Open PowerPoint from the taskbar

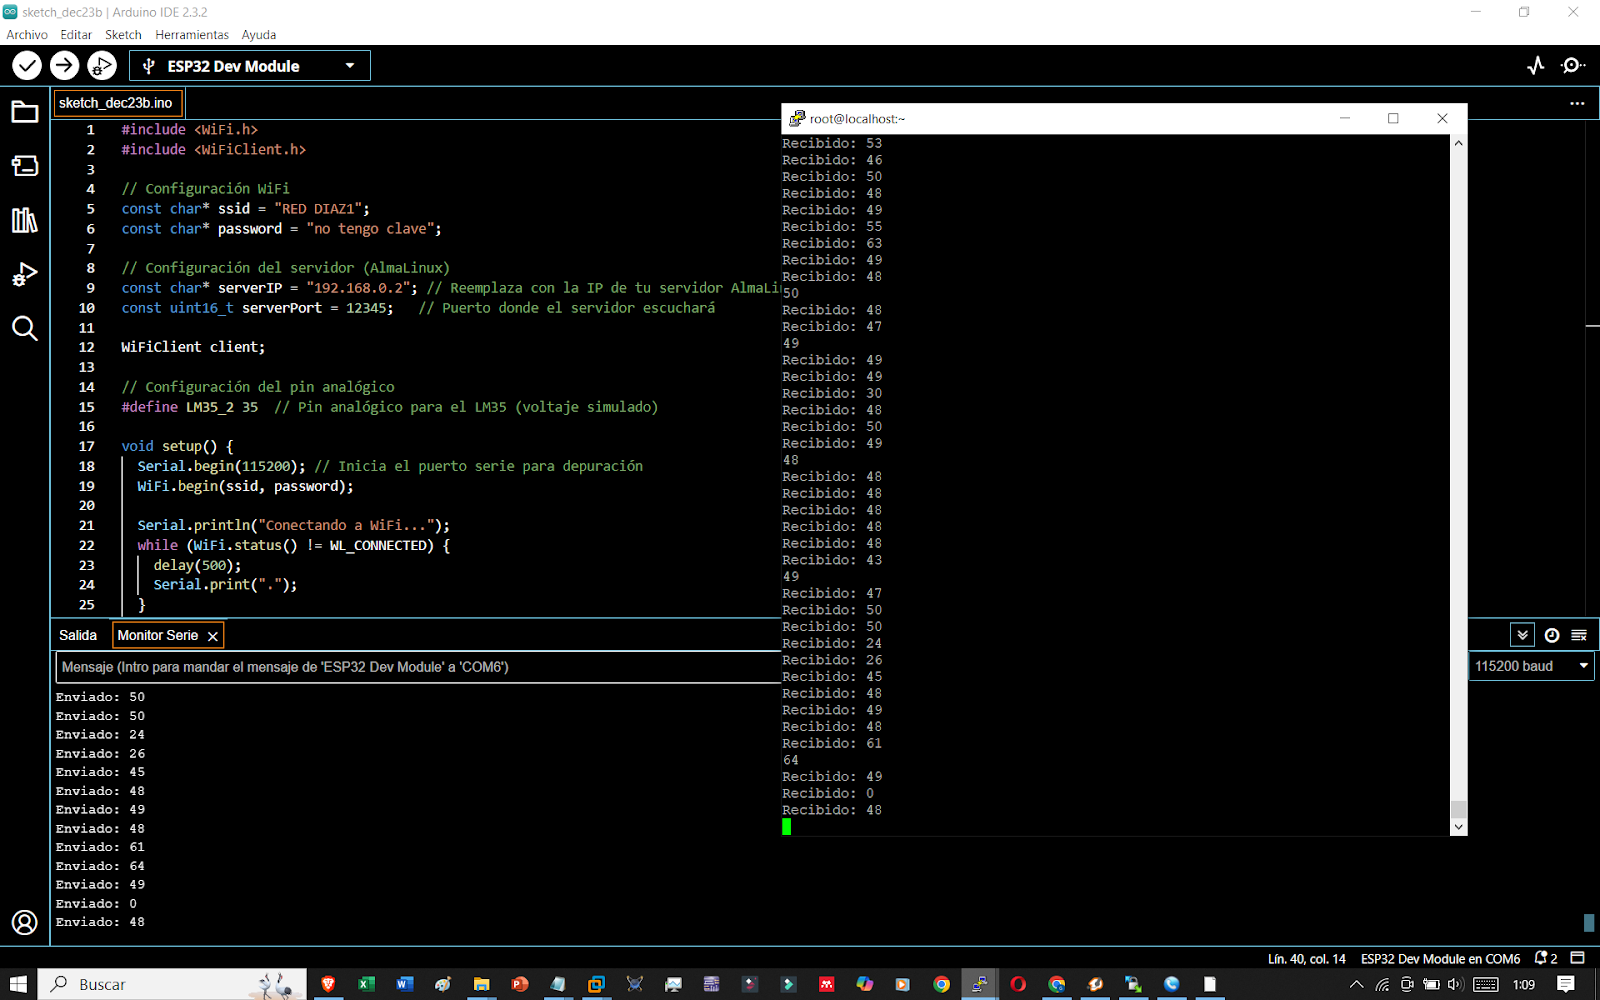coord(520,984)
